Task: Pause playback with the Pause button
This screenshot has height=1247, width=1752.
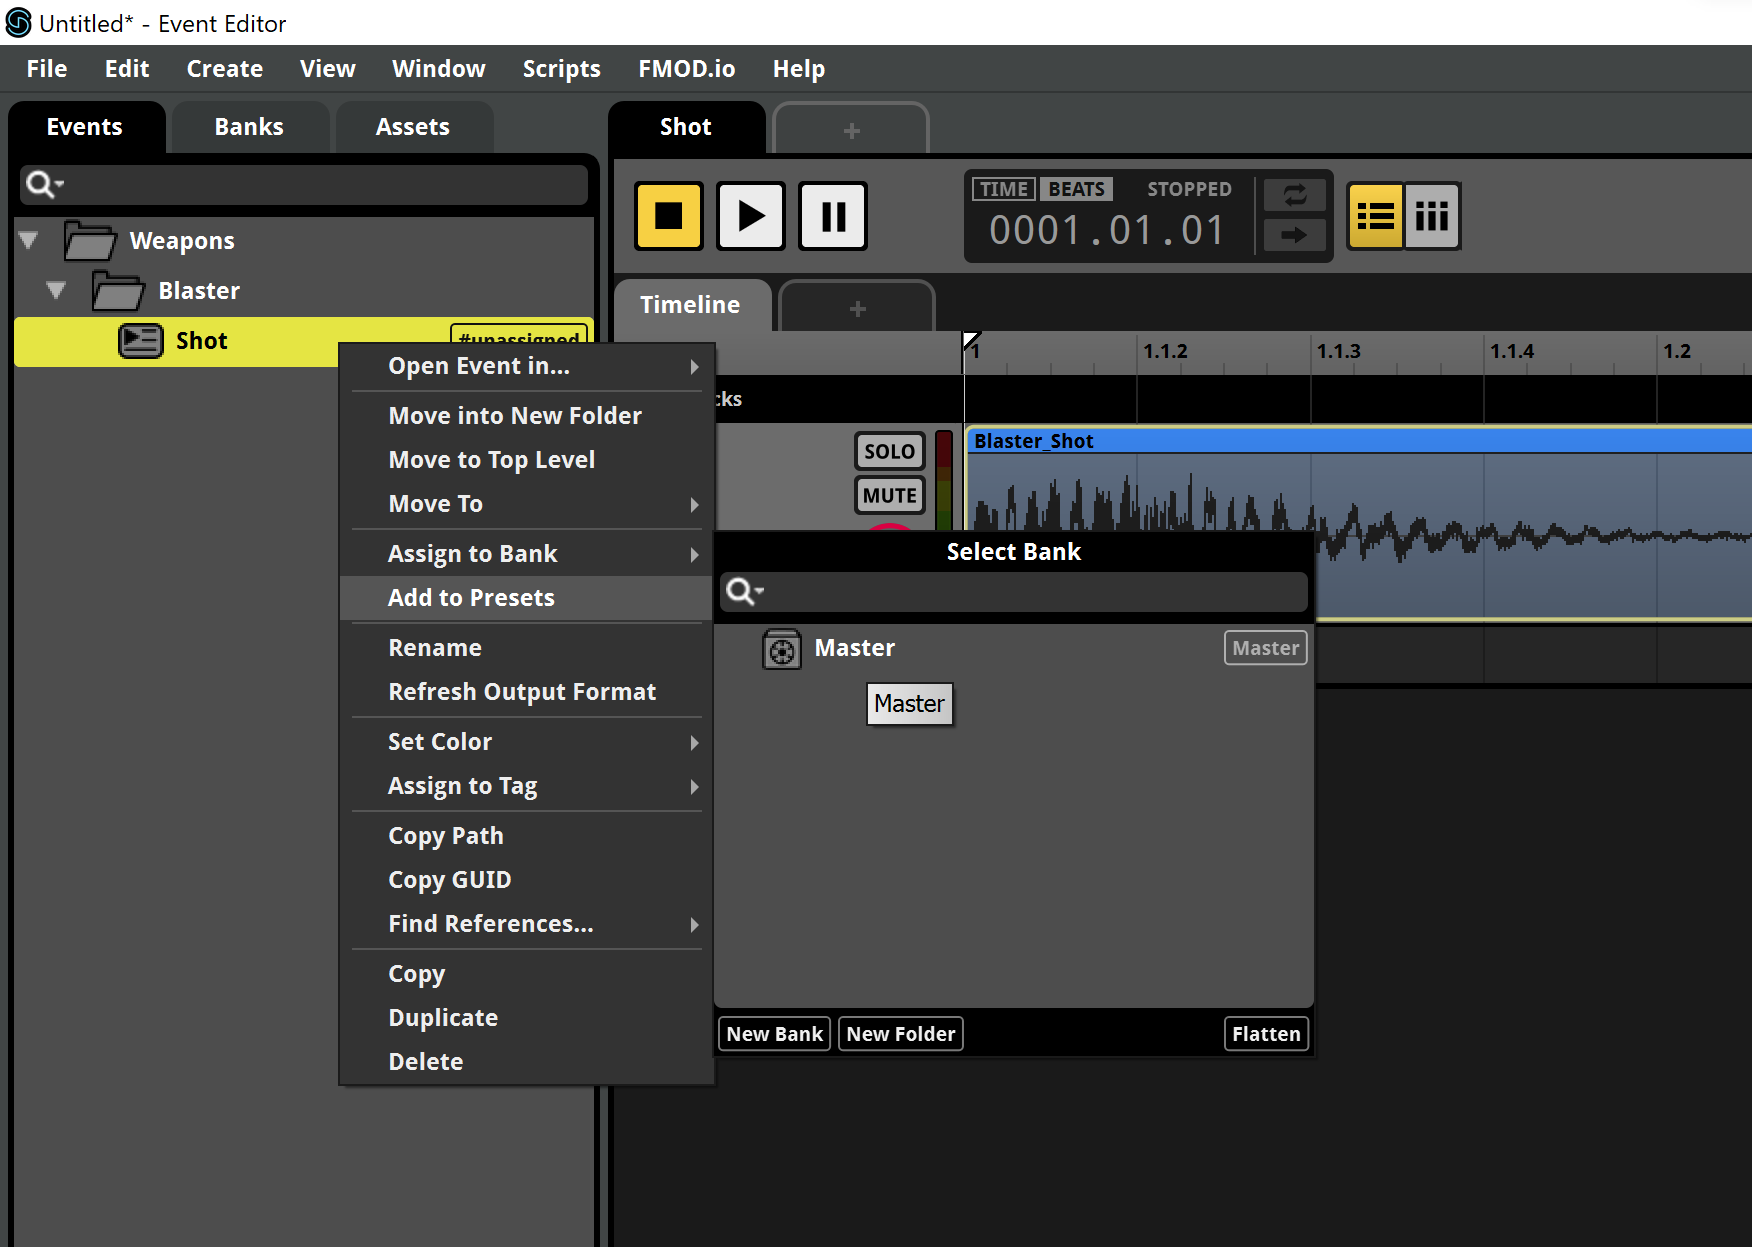Action: (x=833, y=215)
